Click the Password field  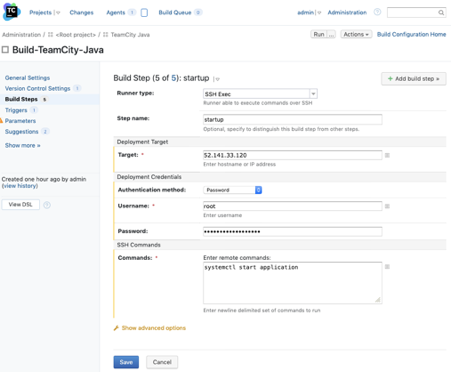coord(293,232)
